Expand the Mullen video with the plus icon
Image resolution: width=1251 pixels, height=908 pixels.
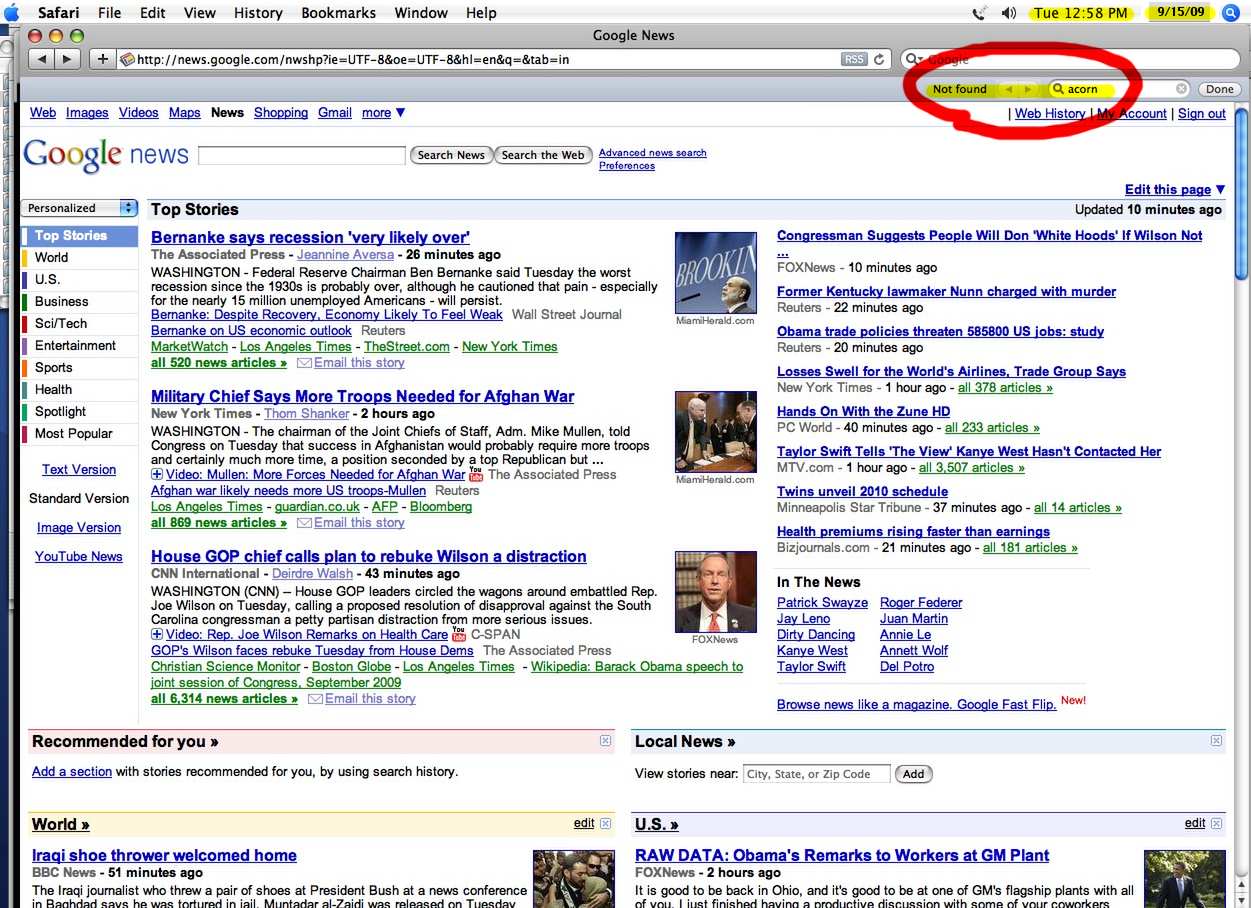pyautogui.click(x=157, y=475)
